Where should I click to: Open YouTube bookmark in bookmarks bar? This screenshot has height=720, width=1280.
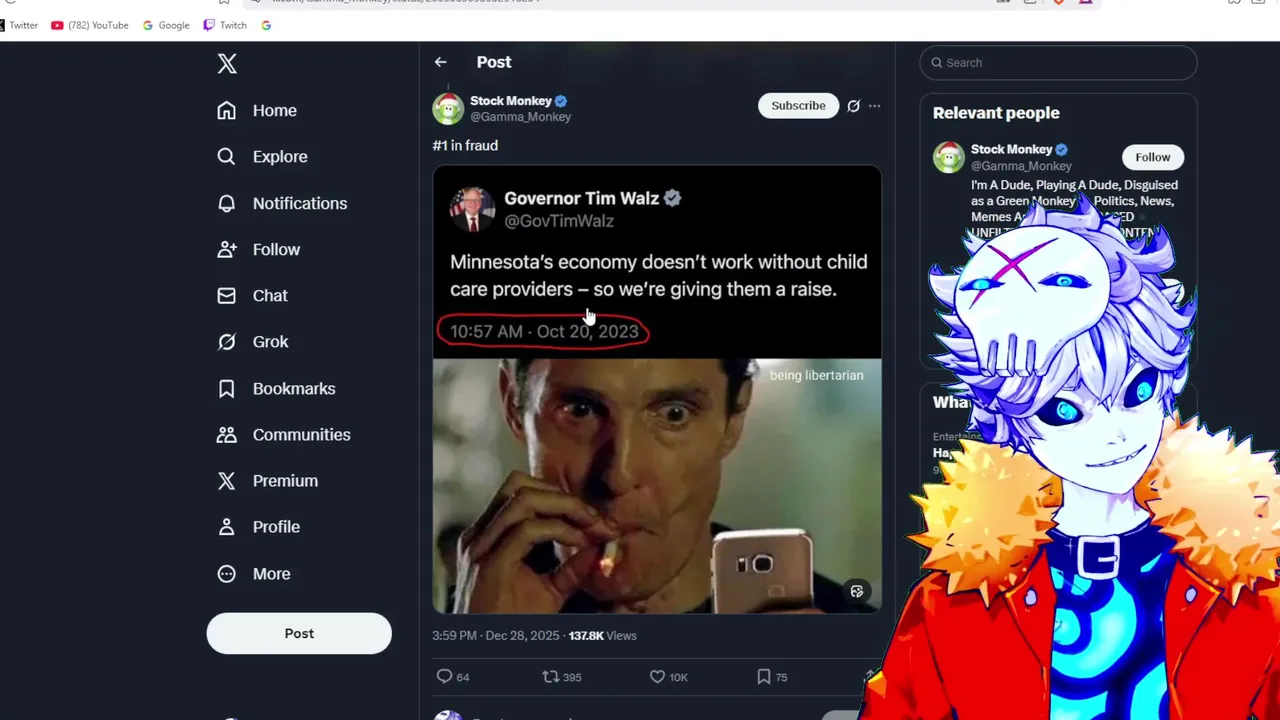(90, 26)
